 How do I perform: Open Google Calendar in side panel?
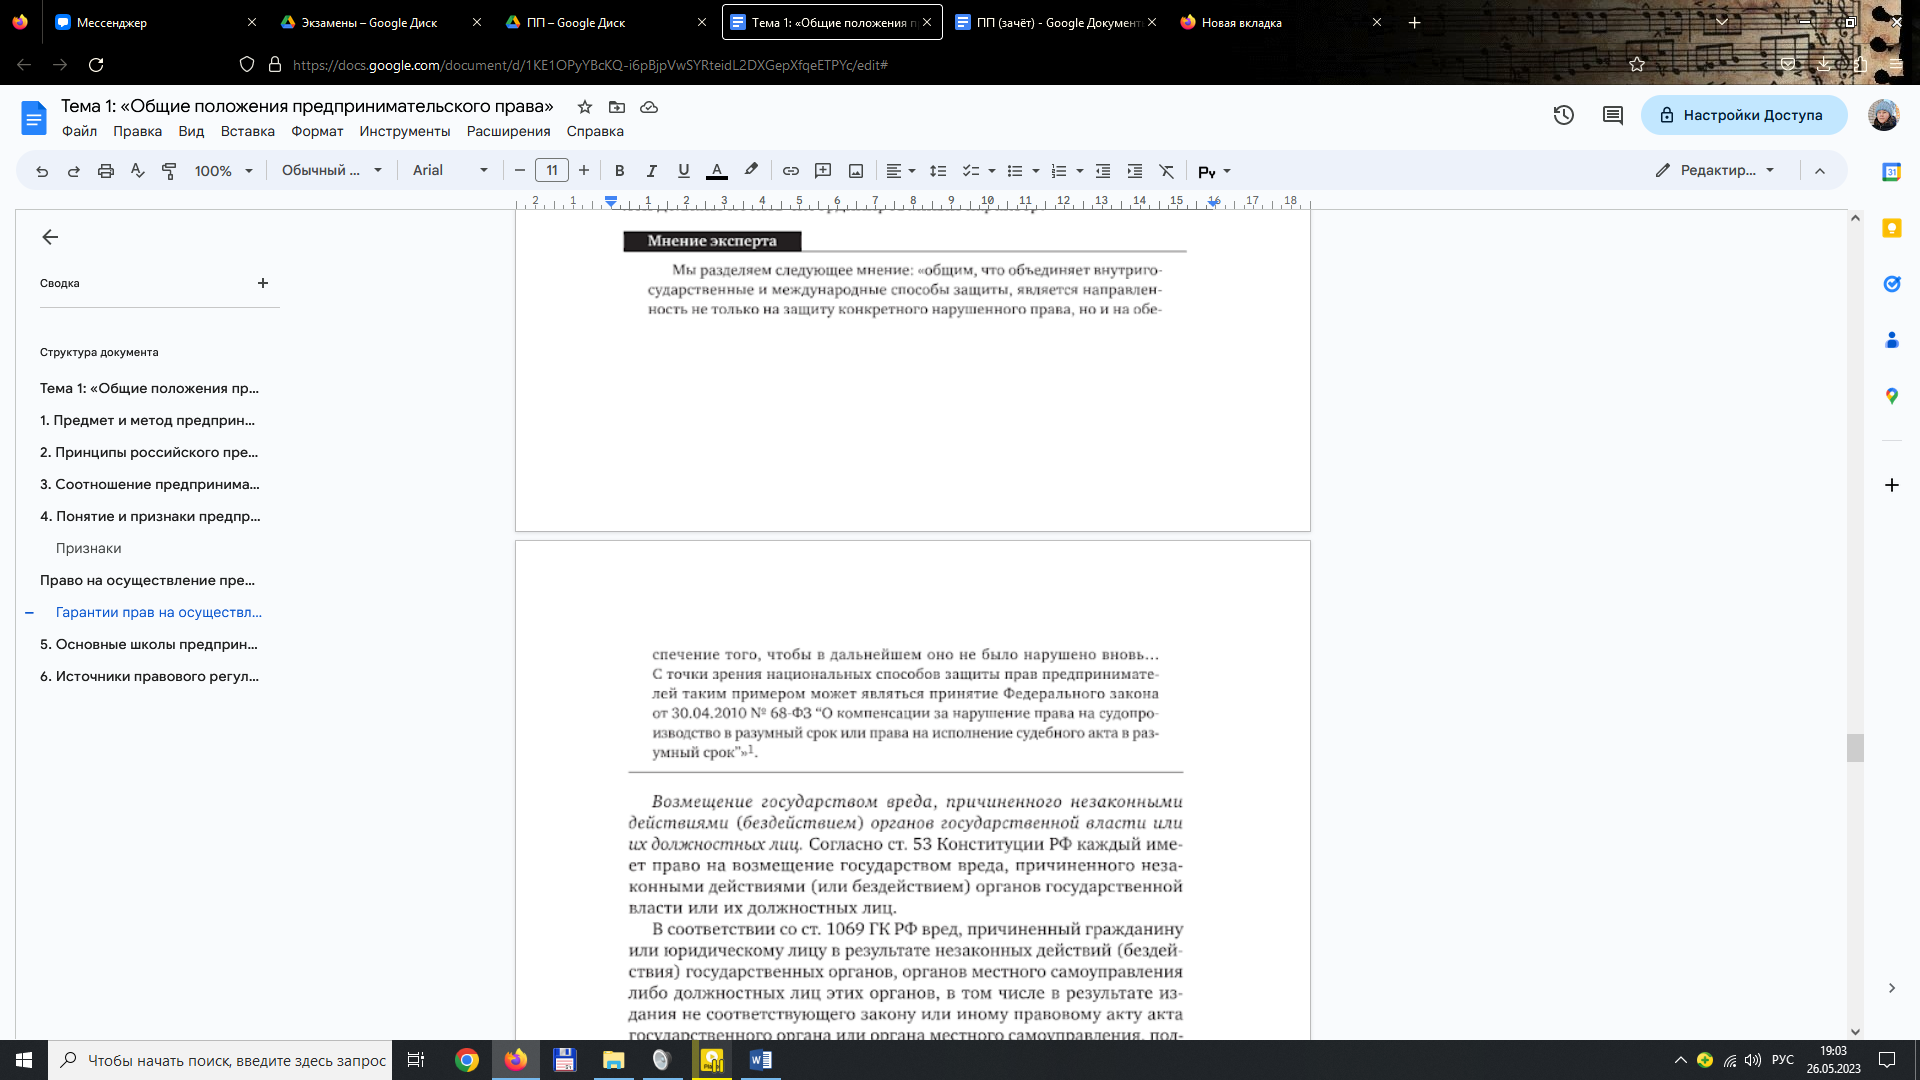coord(1891,172)
